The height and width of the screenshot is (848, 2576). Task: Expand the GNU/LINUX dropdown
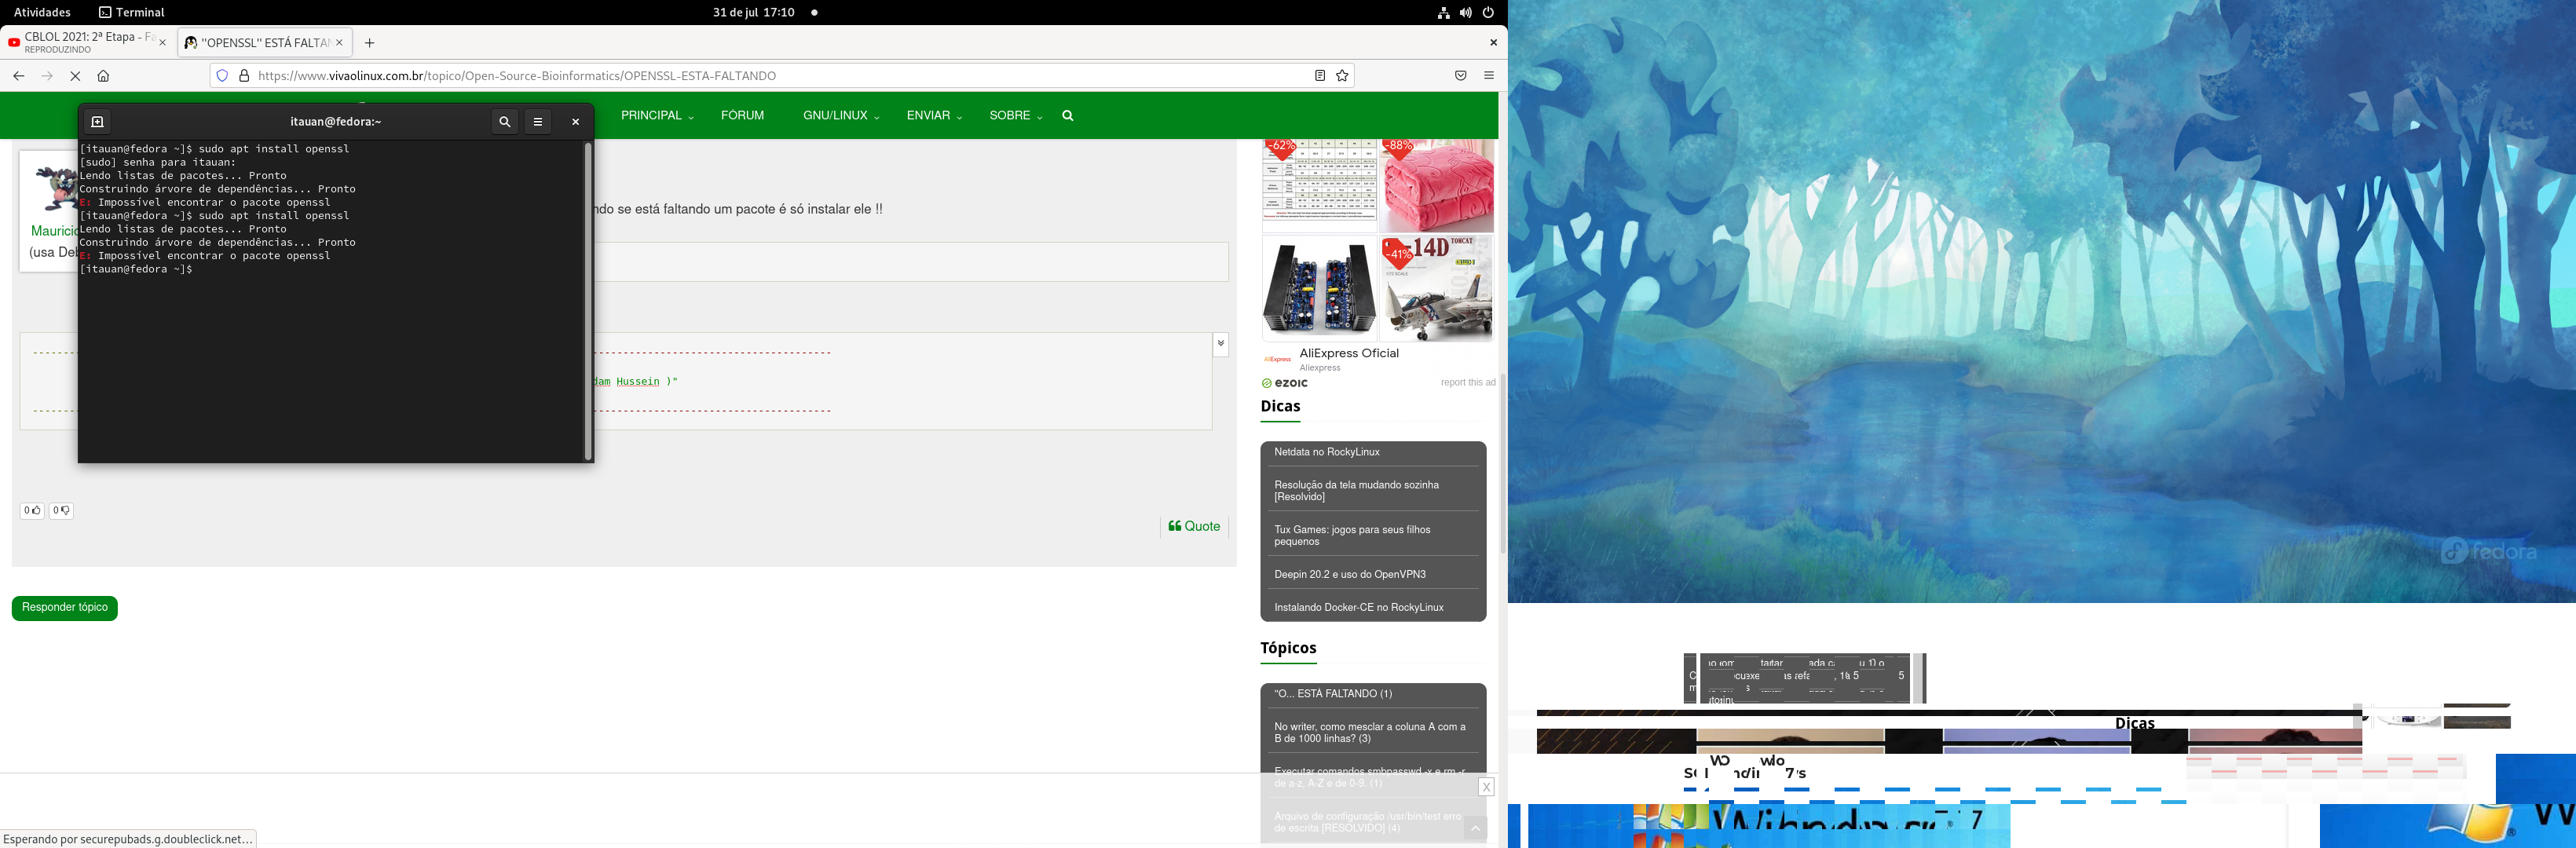point(841,116)
